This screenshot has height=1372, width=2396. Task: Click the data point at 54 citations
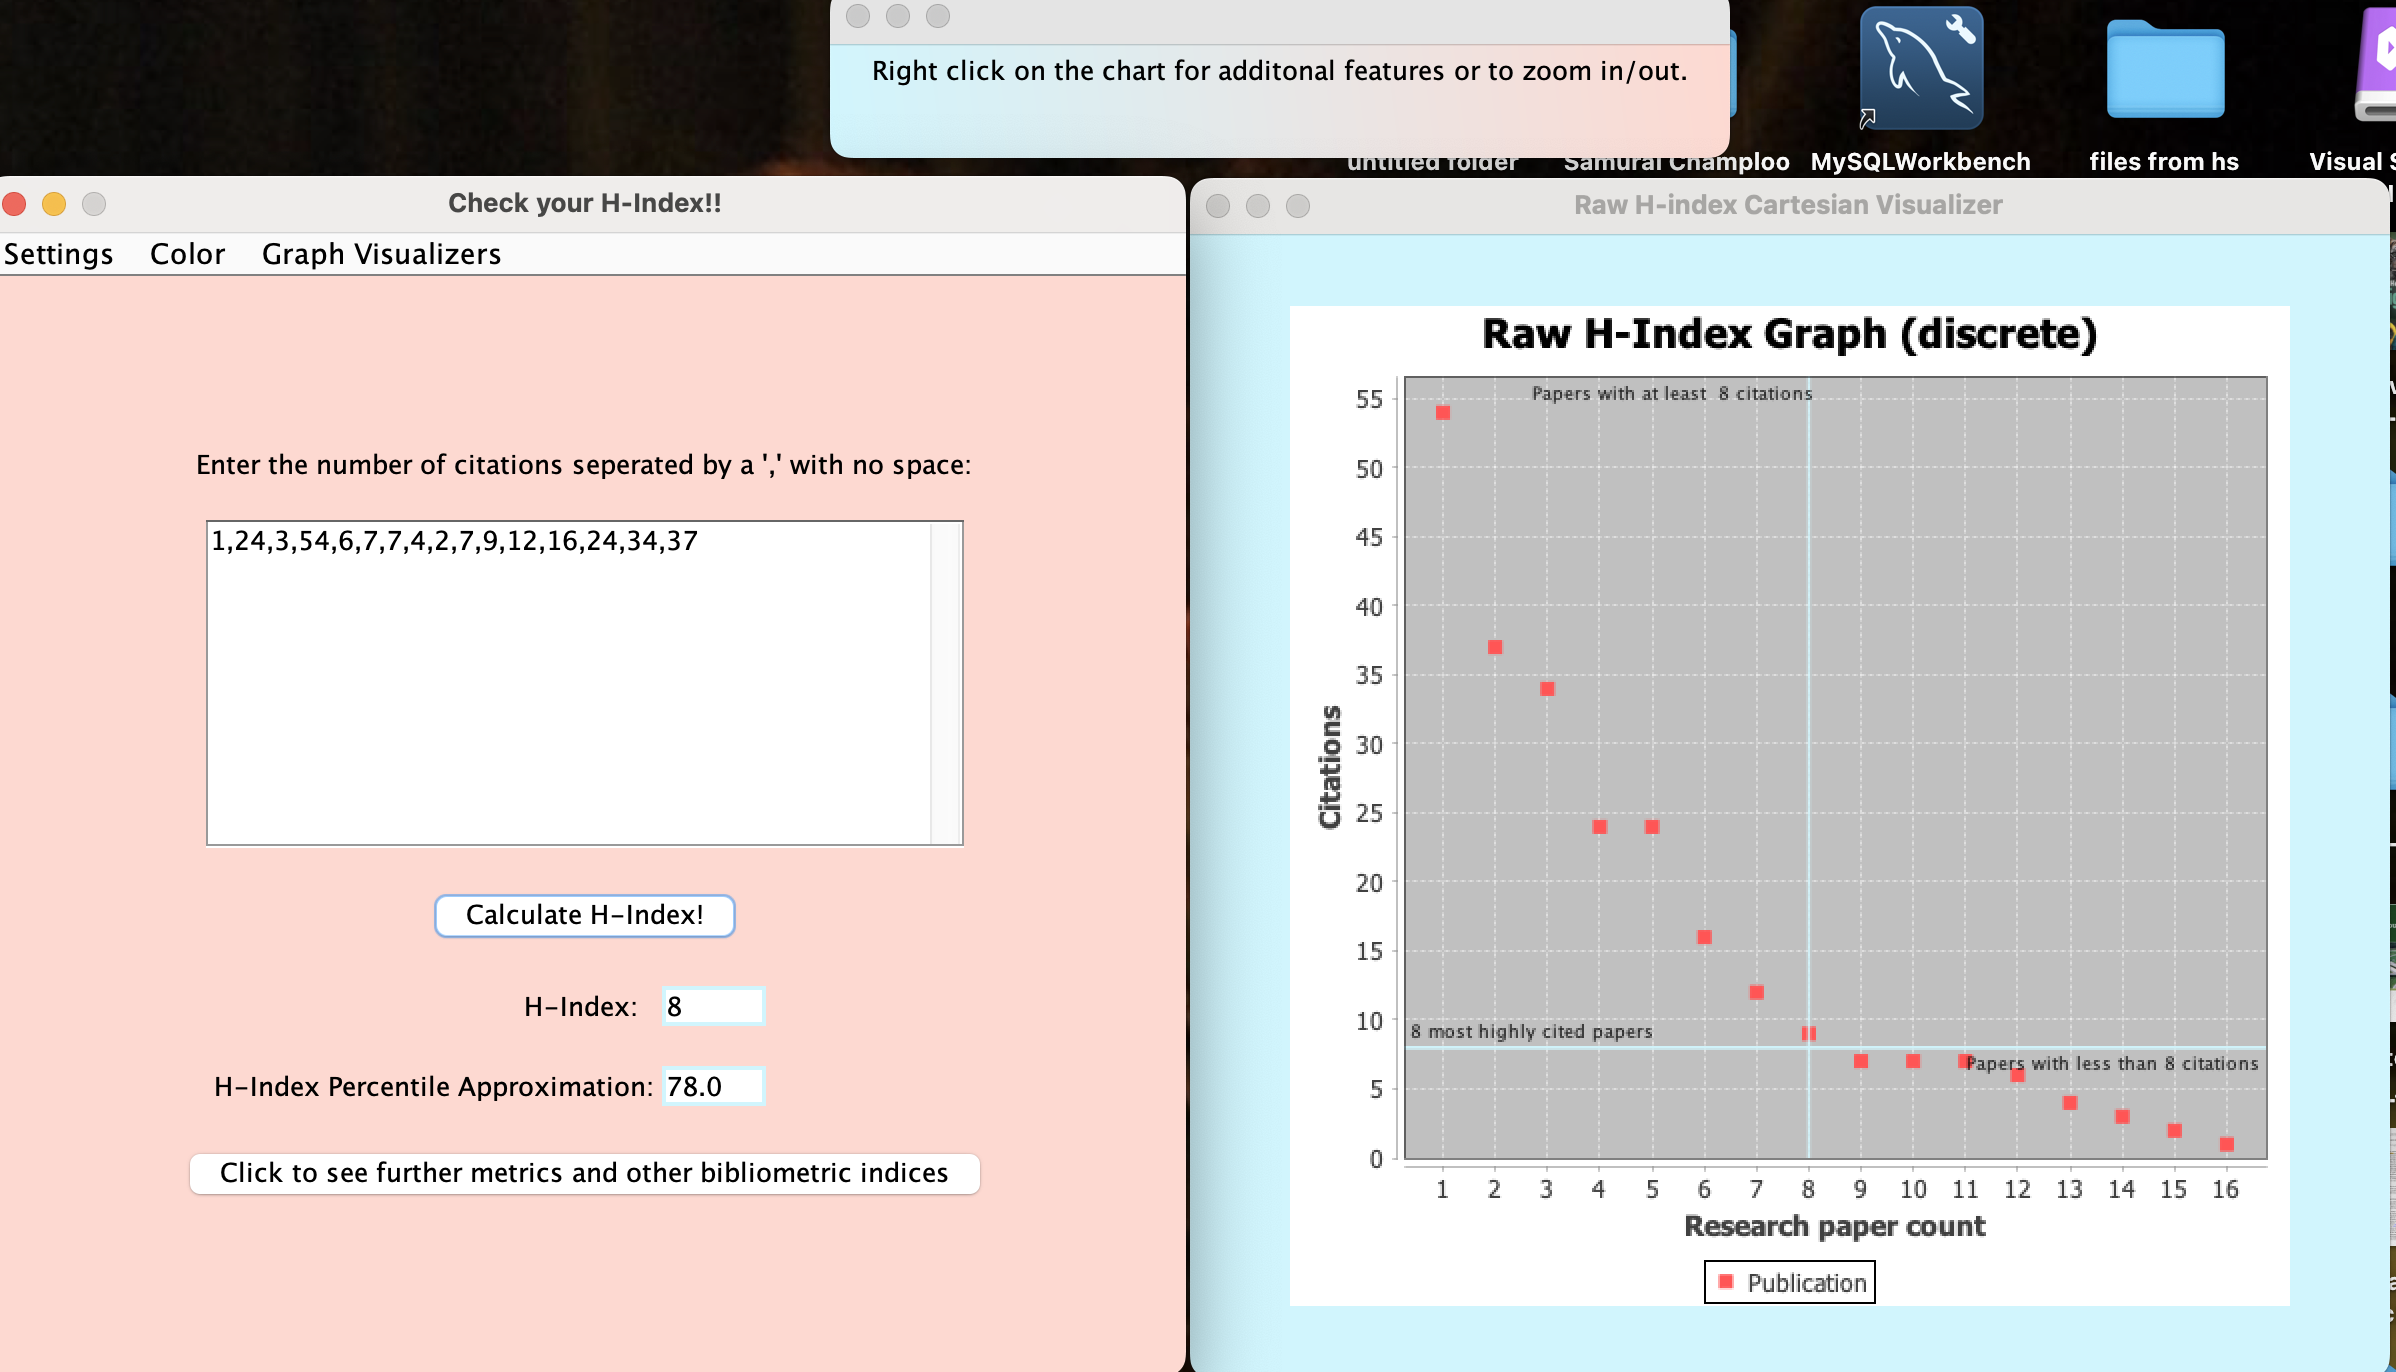point(1442,412)
